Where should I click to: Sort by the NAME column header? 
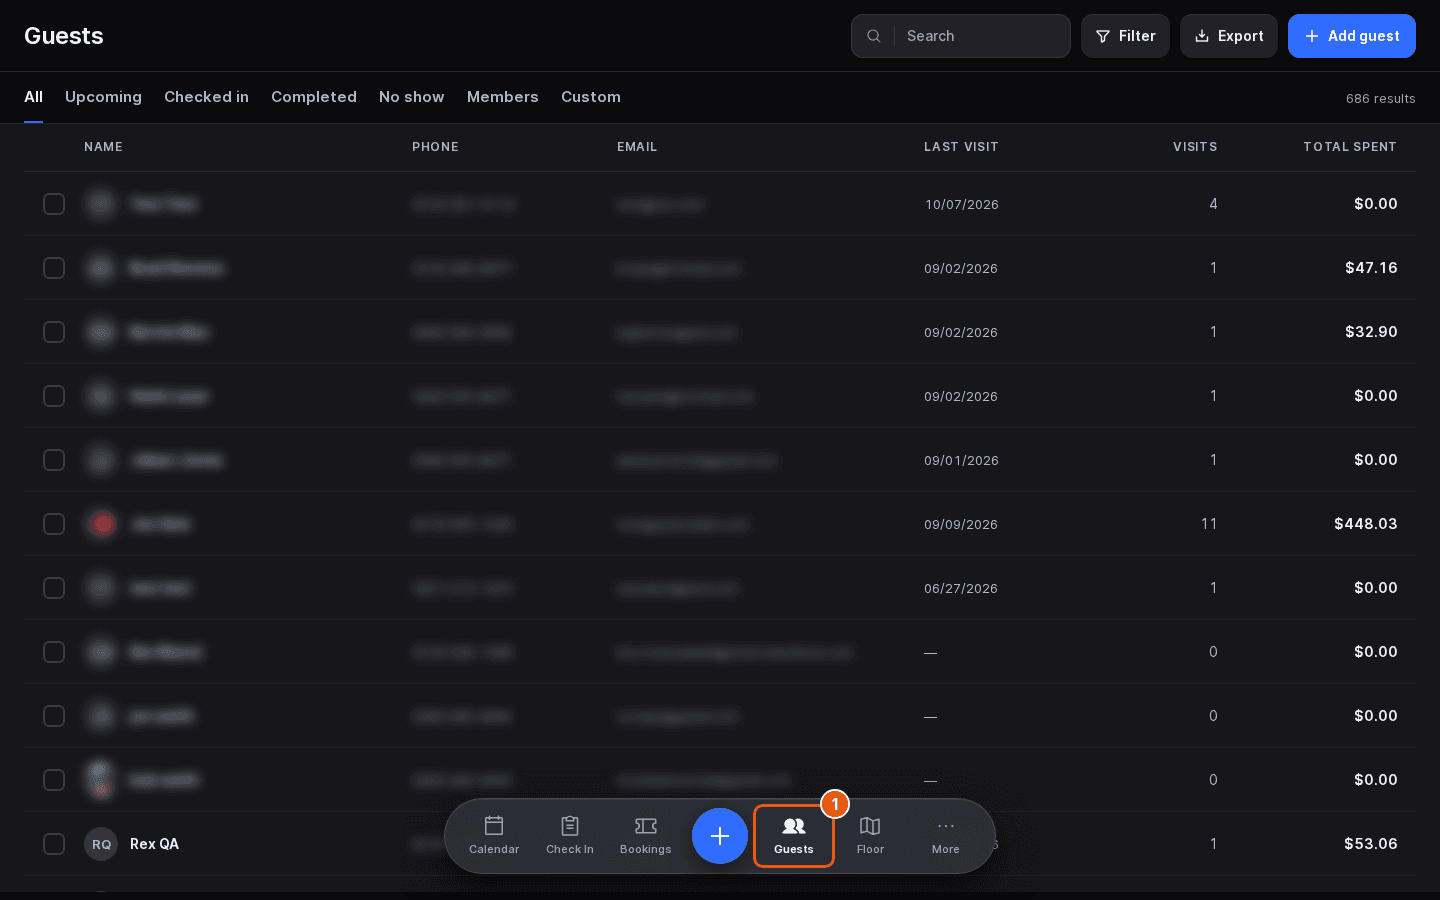[x=103, y=147]
